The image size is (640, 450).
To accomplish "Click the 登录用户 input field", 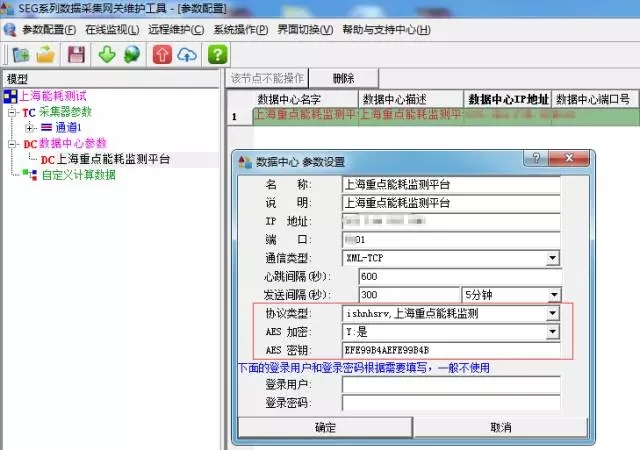I will [x=451, y=385].
